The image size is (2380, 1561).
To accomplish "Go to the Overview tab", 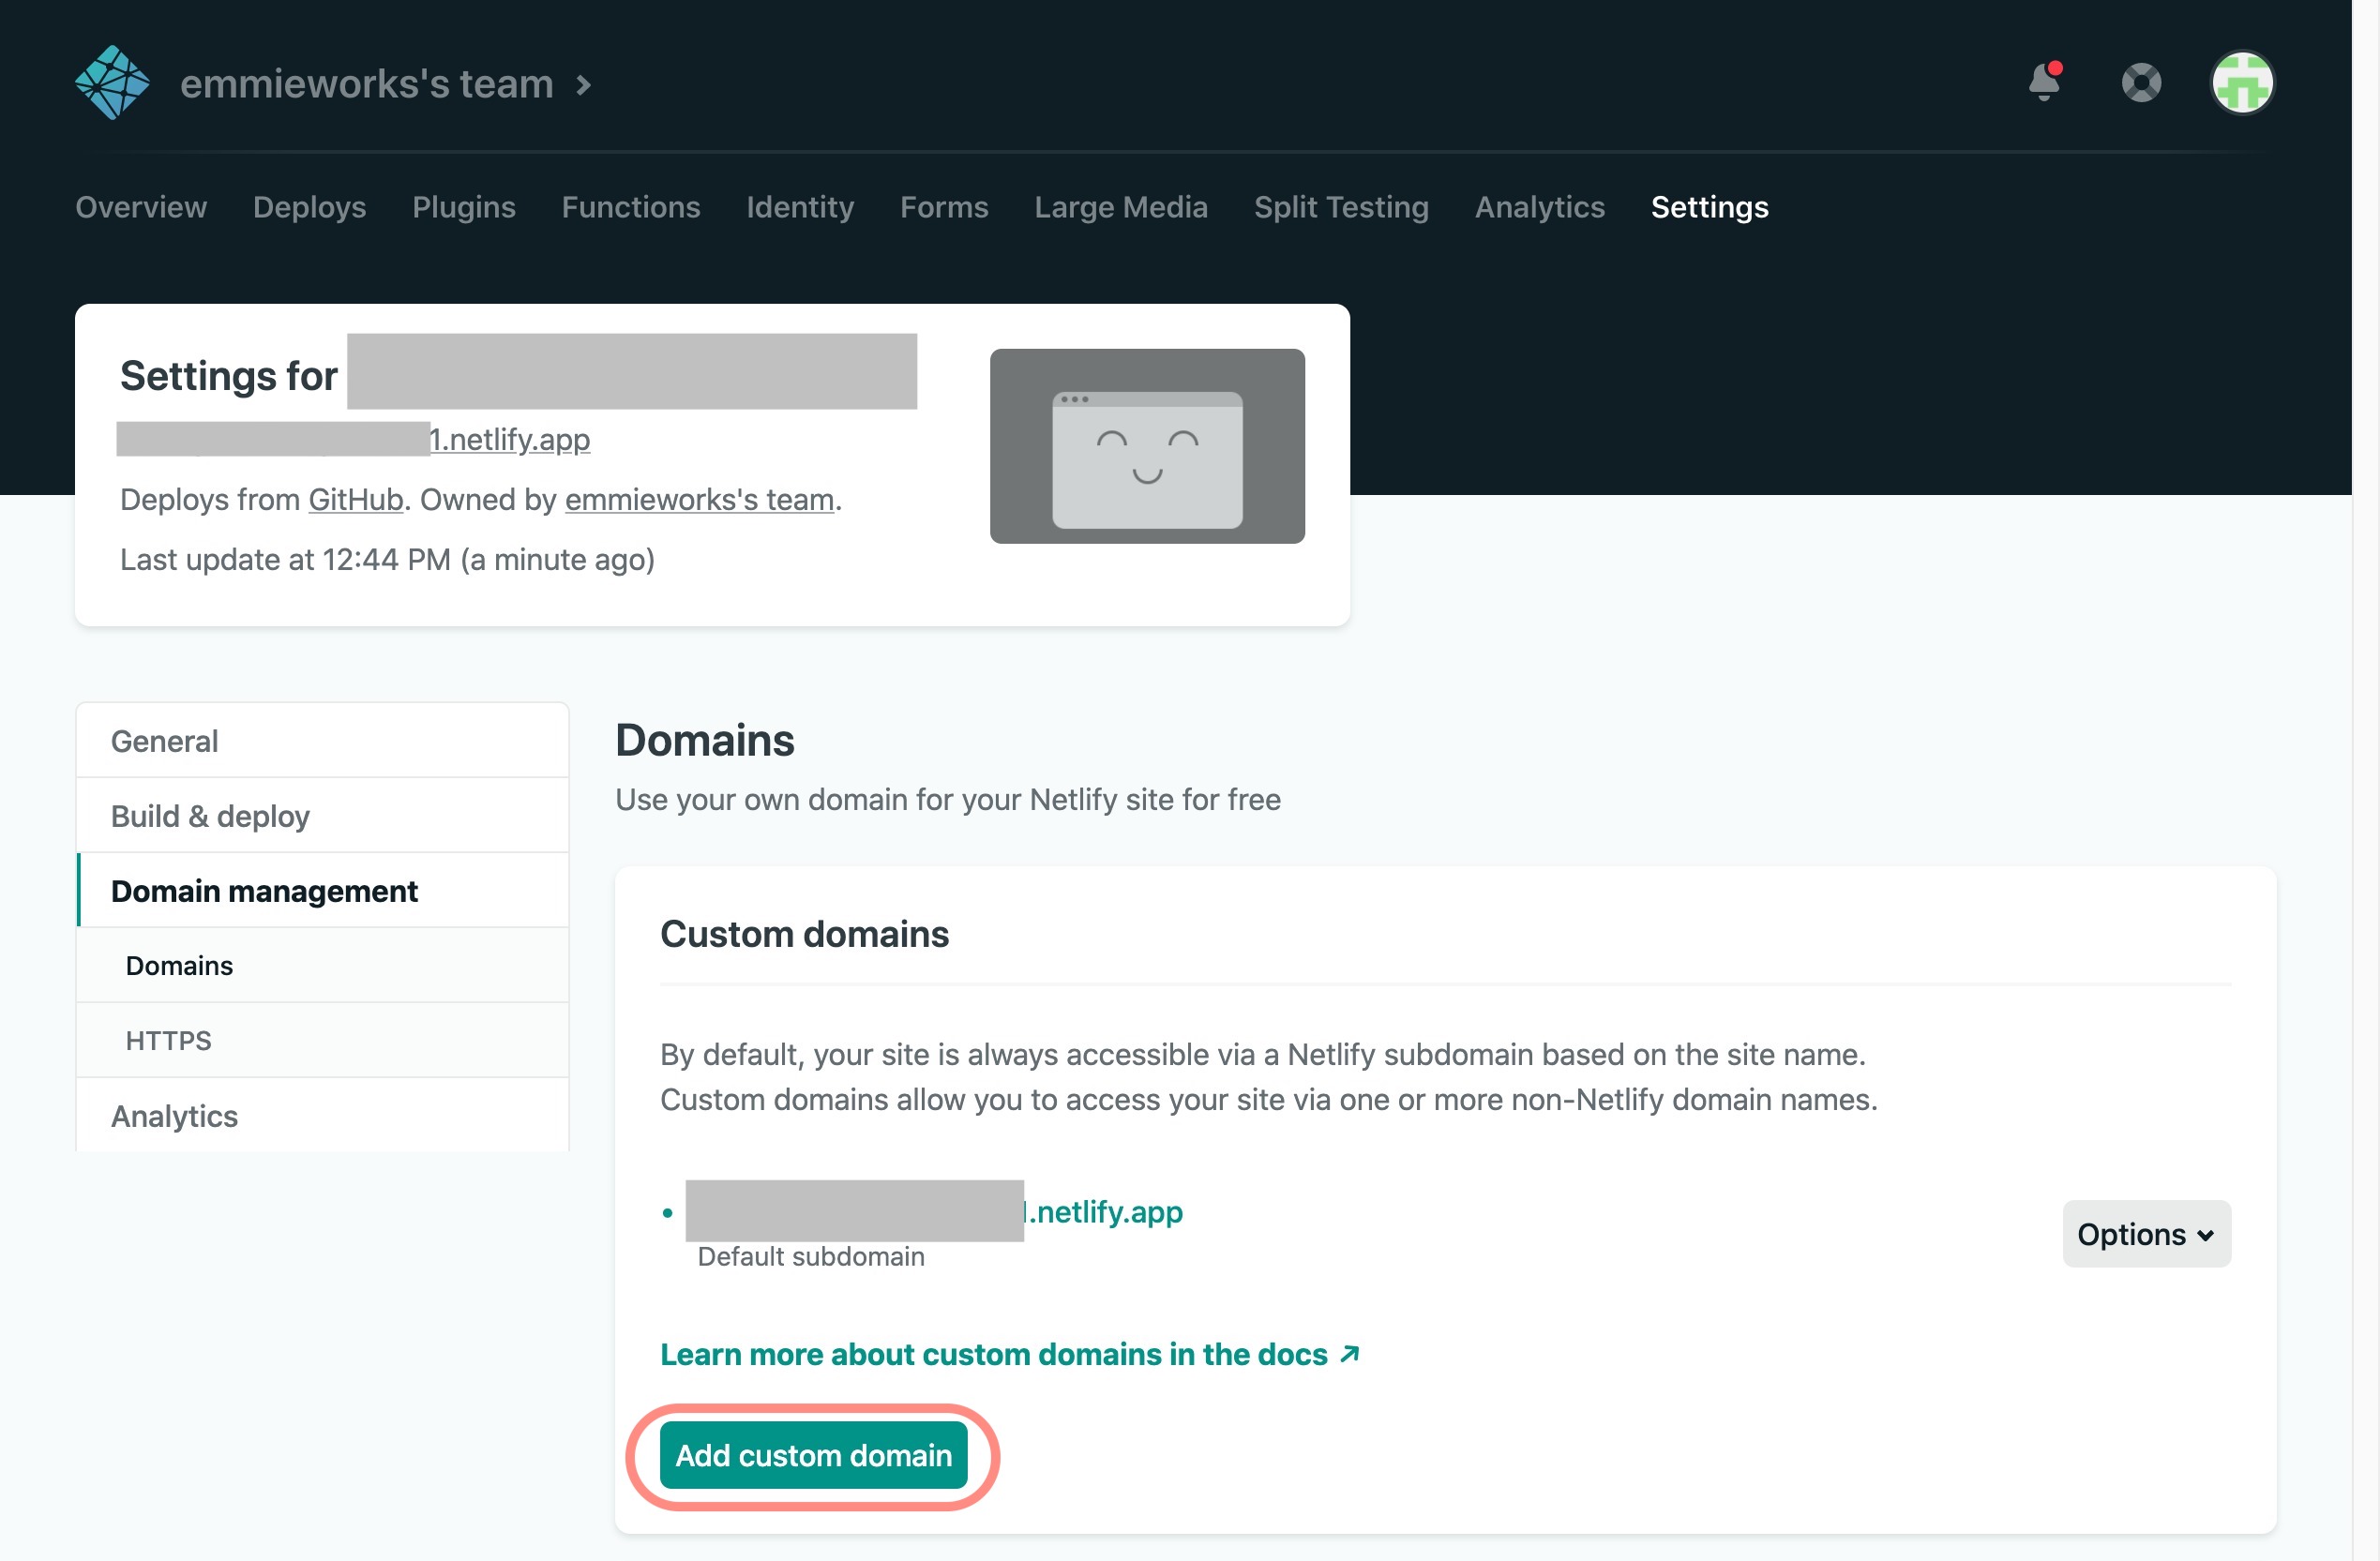I will click(141, 207).
